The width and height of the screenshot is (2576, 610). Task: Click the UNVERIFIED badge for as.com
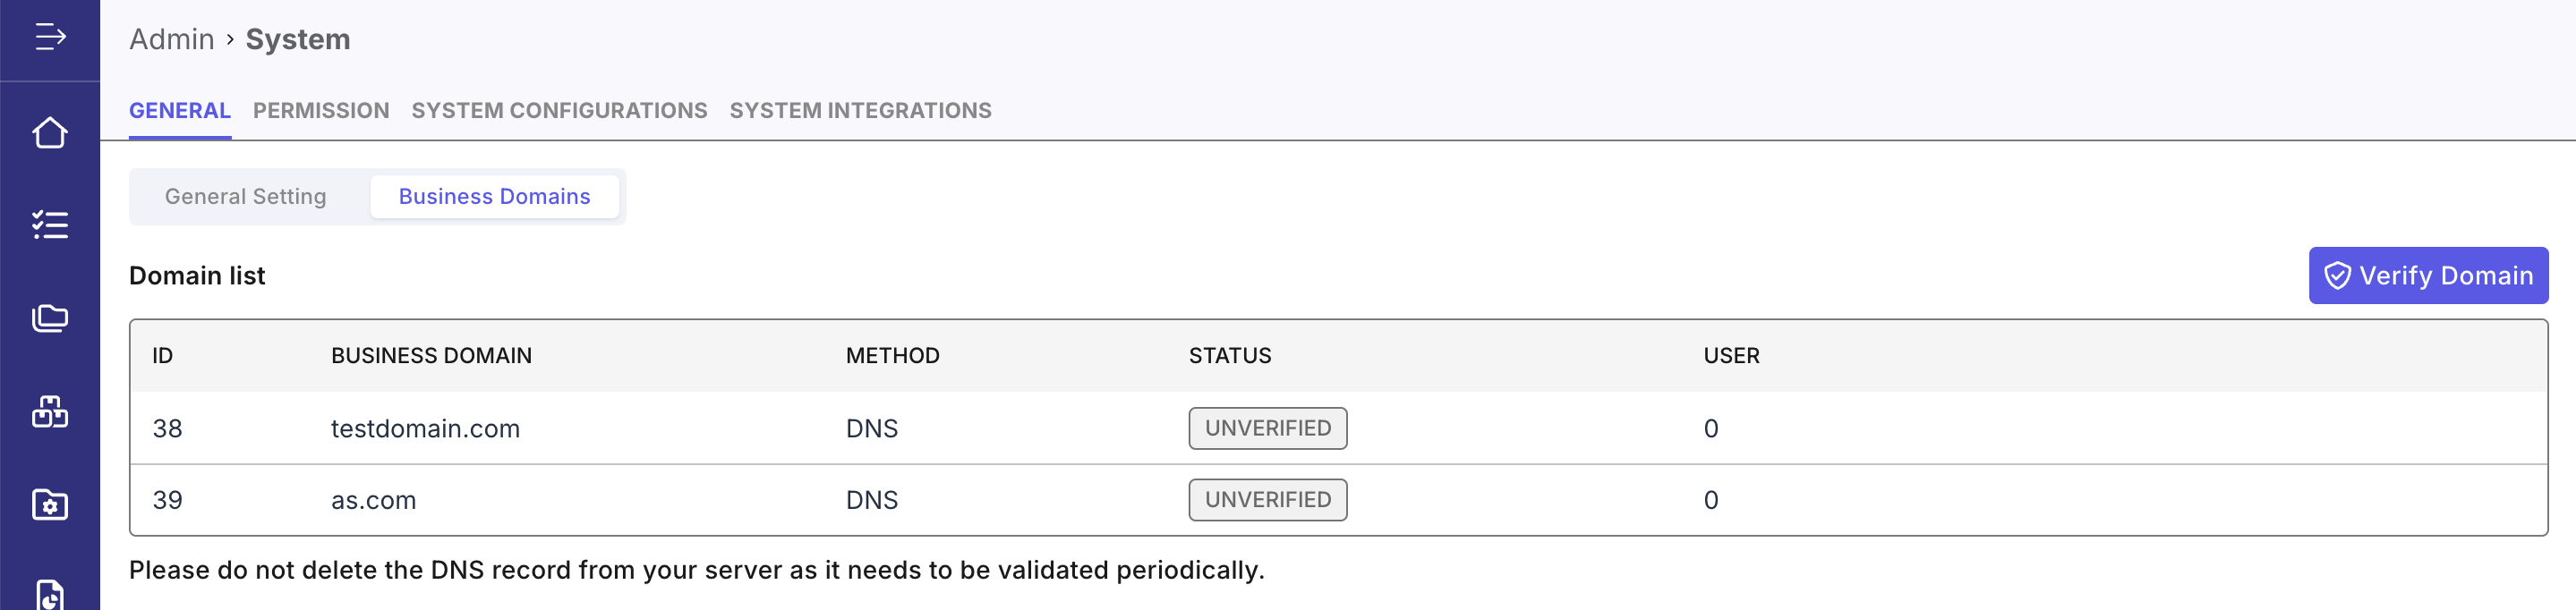tap(1267, 500)
